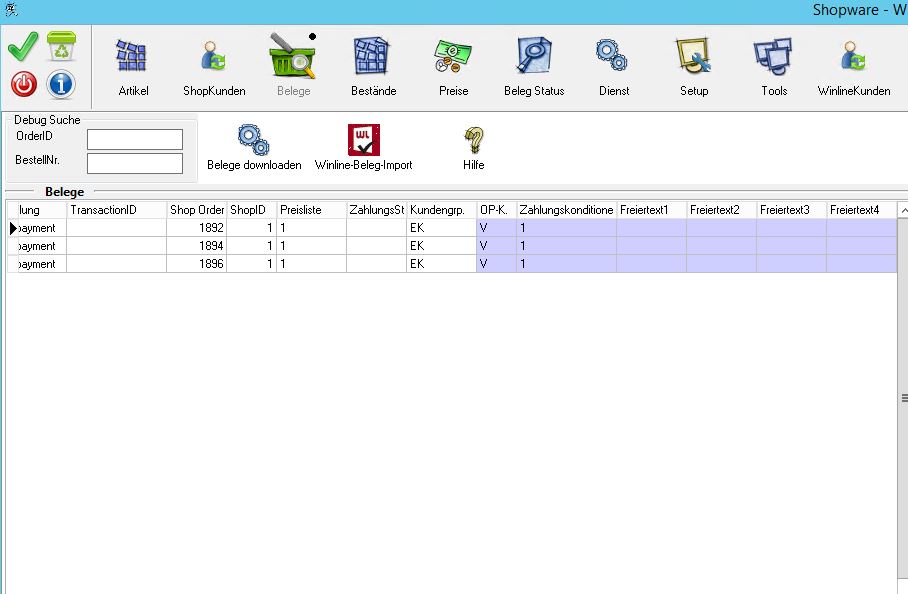Click the Freiertext3 column header
Image resolution: width=908 pixels, height=594 pixels.
pos(792,210)
